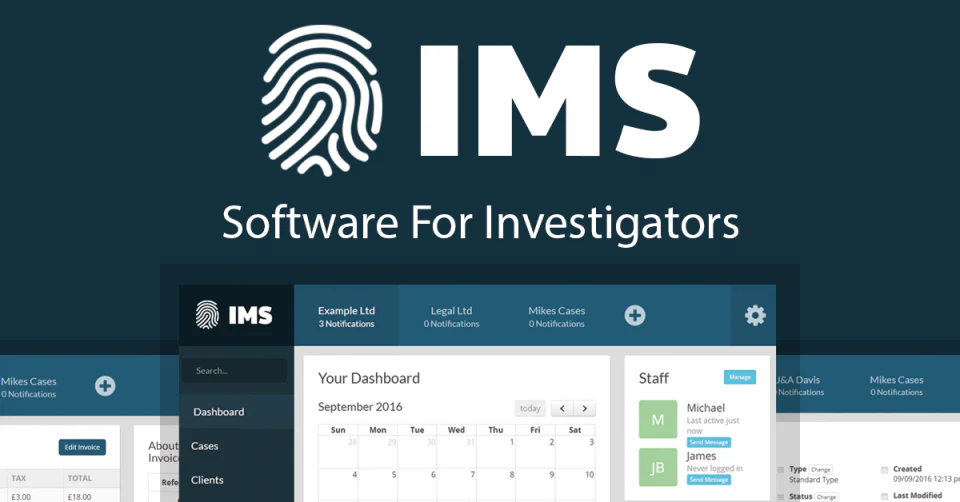Go to the next month in calendar
The height and width of the screenshot is (502, 960).
click(x=585, y=408)
